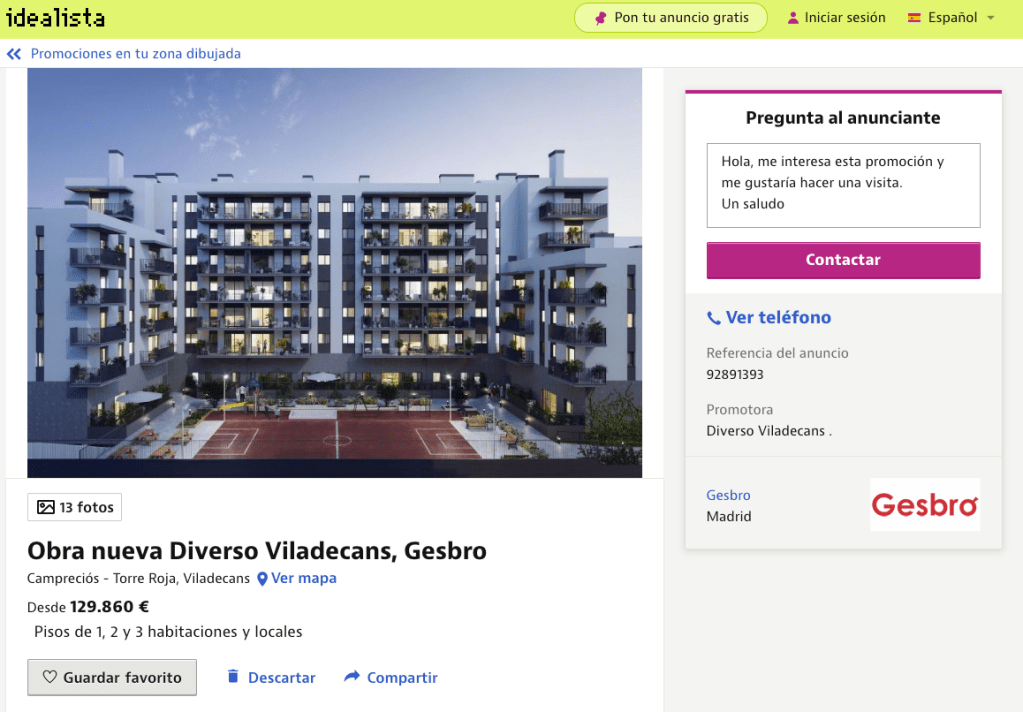Open the Español language dropdown arrow
The image size is (1023, 712).
pos(990,18)
